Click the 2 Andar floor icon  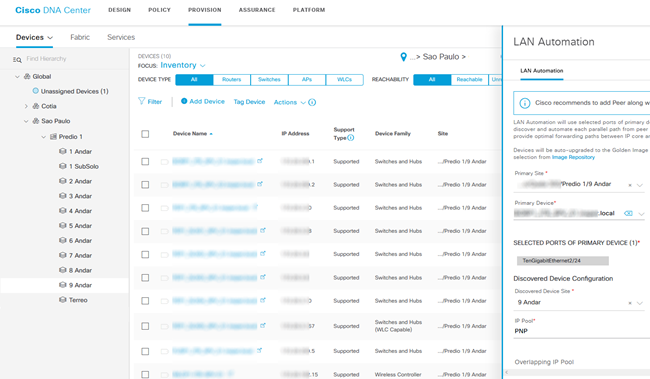coord(63,181)
